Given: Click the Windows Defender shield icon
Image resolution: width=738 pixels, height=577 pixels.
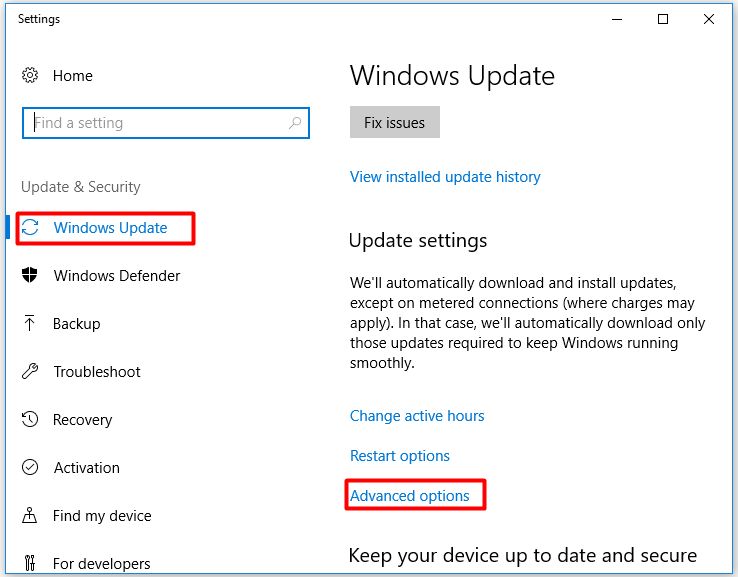Looking at the screenshot, I should (x=30, y=275).
